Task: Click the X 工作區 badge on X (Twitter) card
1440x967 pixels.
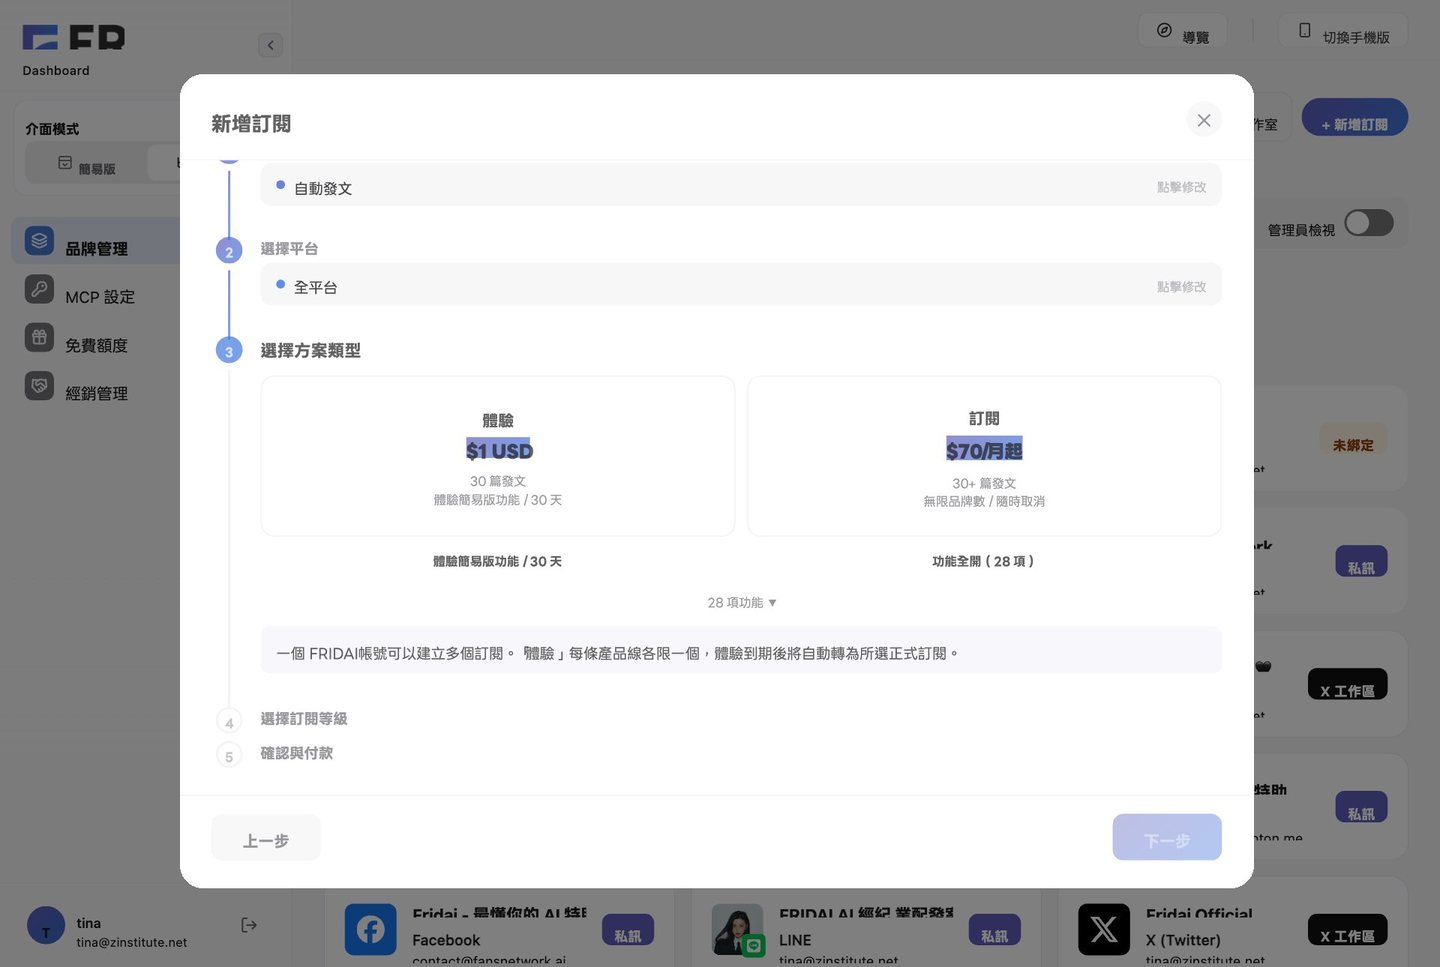Action: pyautogui.click(x=1347, y=930)
